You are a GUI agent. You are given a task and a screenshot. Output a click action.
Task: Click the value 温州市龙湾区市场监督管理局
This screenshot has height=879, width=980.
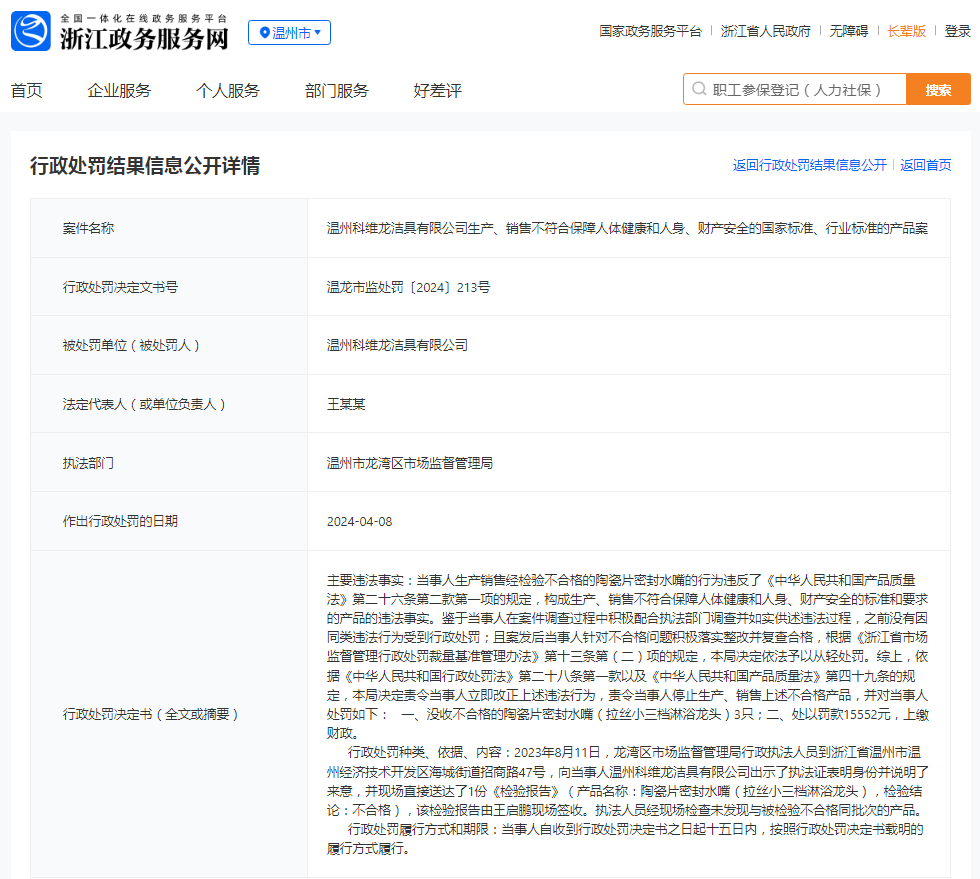[409, 463]
